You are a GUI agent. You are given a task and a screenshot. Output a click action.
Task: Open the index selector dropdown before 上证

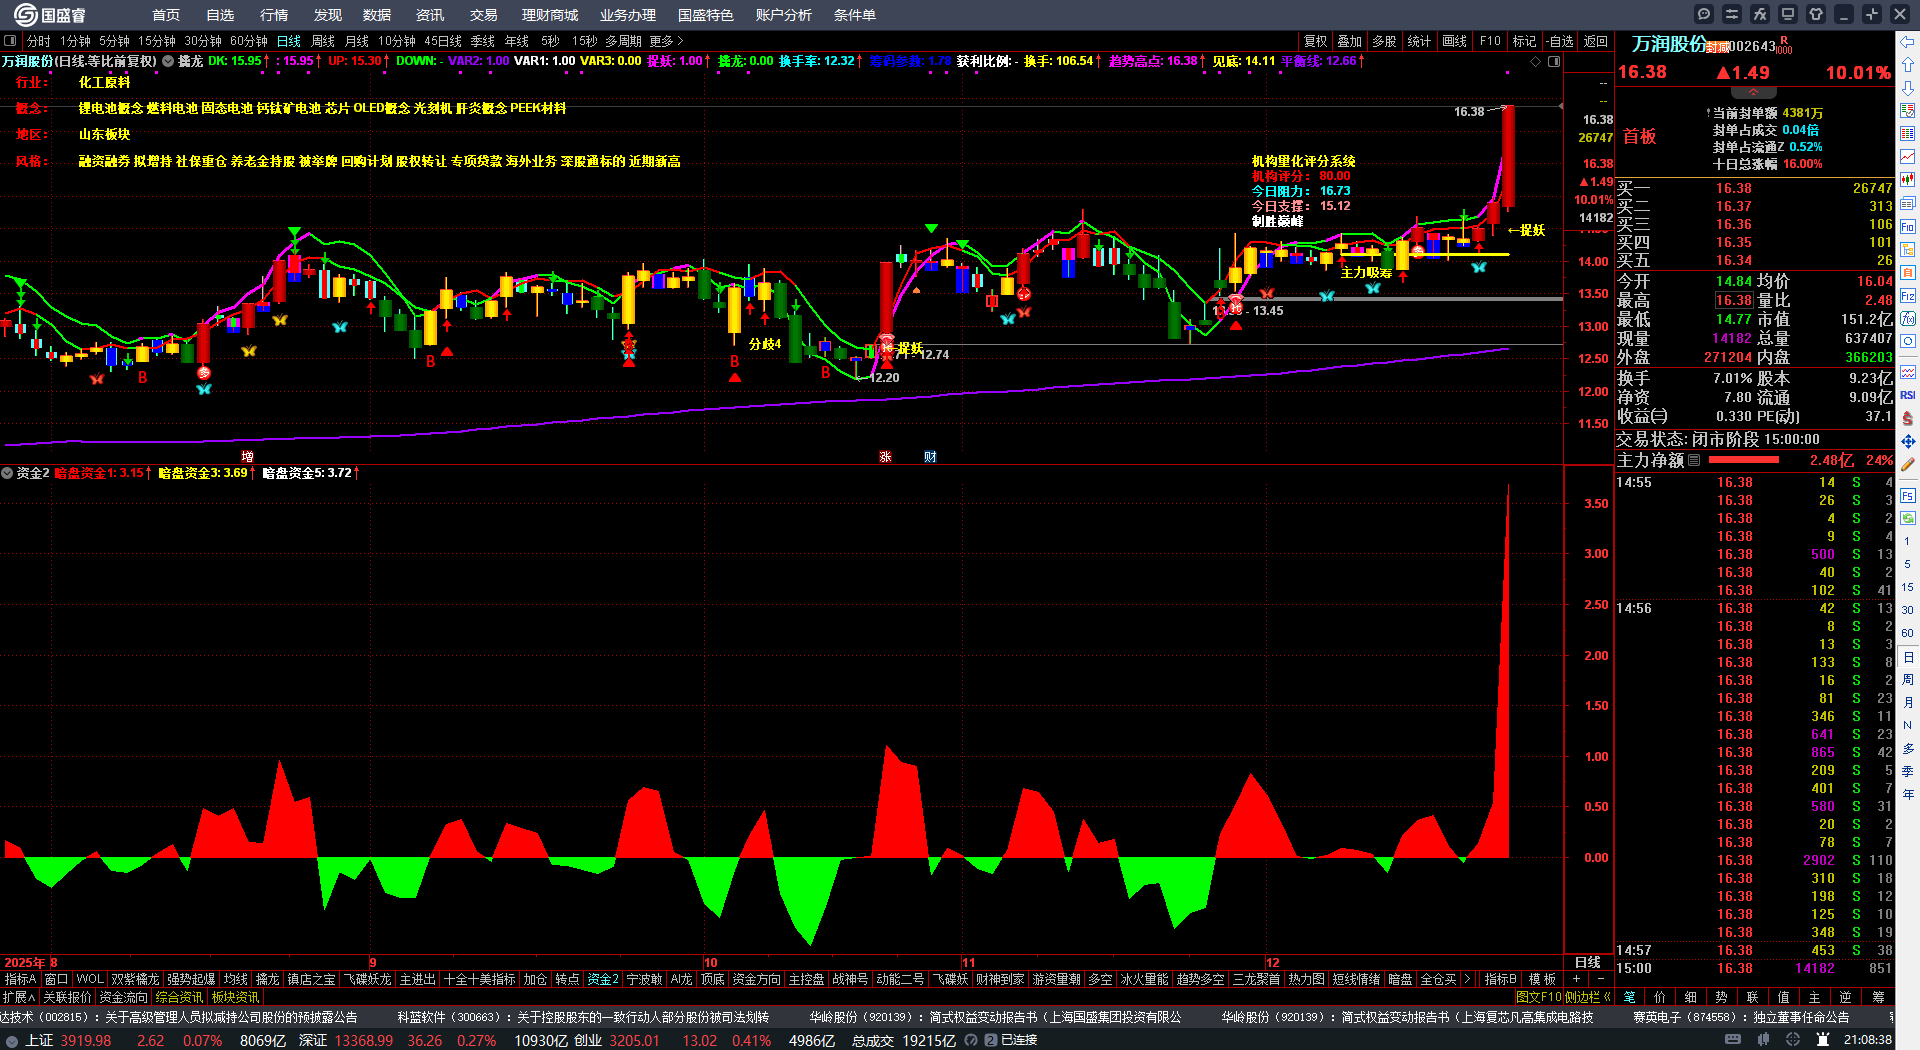click(x=11, y=1040)
